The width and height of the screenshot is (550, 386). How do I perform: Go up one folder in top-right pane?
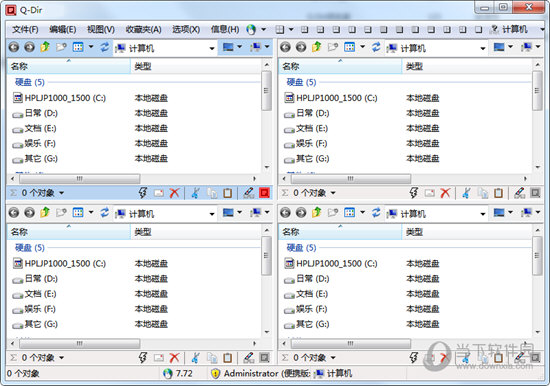coord(316,47)
